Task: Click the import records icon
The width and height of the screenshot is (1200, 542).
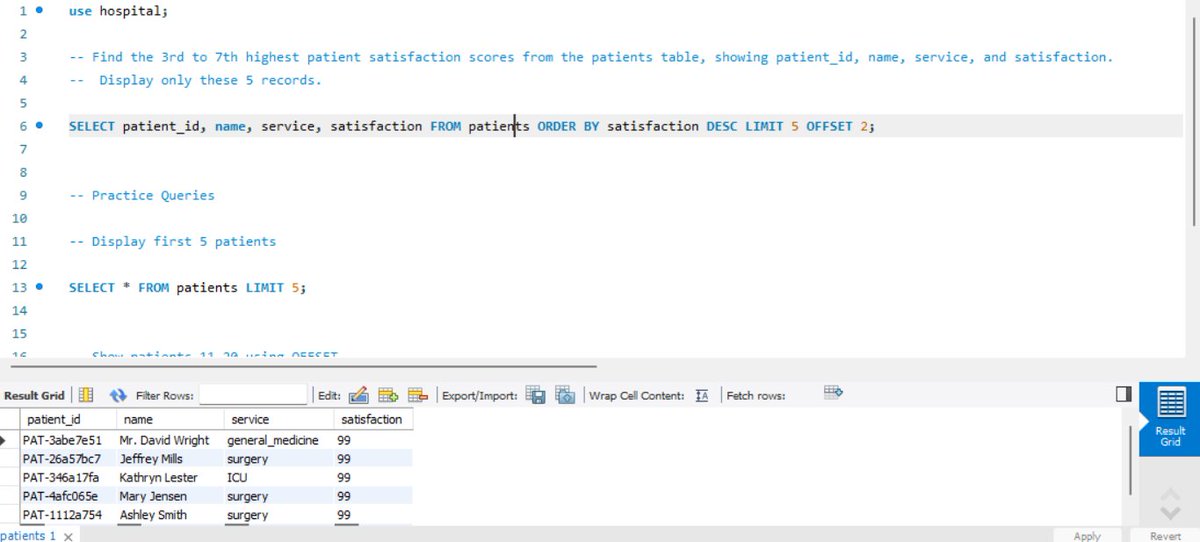Action: (565, 395)
